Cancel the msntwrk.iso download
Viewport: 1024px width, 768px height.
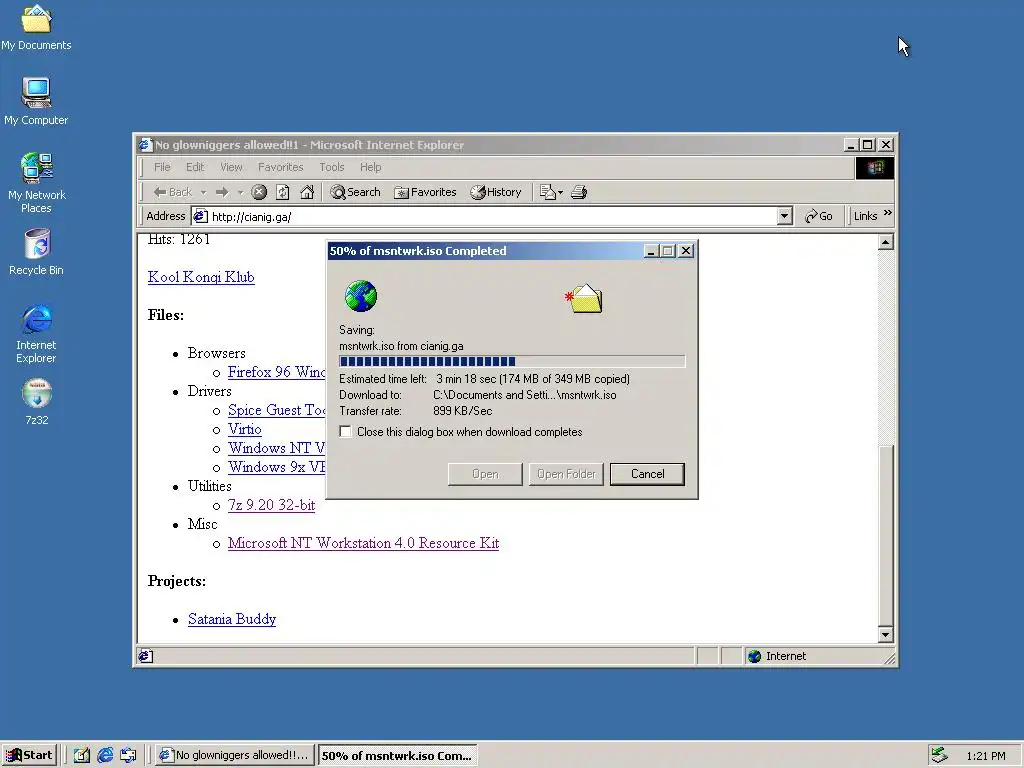coord(647,474)
